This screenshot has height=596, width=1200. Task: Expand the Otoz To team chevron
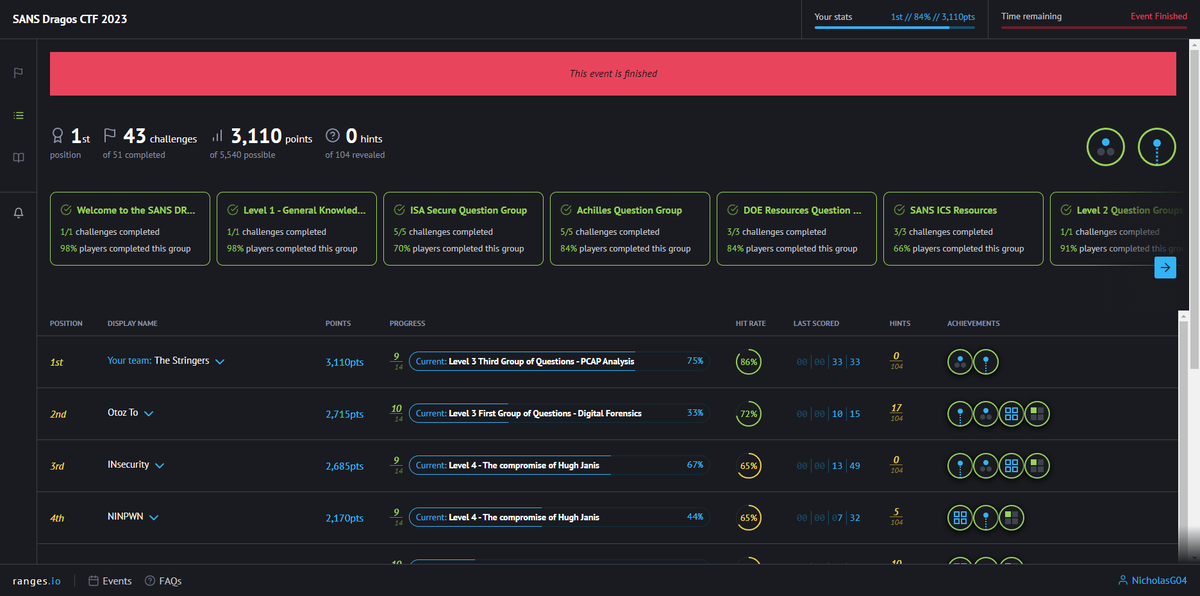[x=150, y=414]
